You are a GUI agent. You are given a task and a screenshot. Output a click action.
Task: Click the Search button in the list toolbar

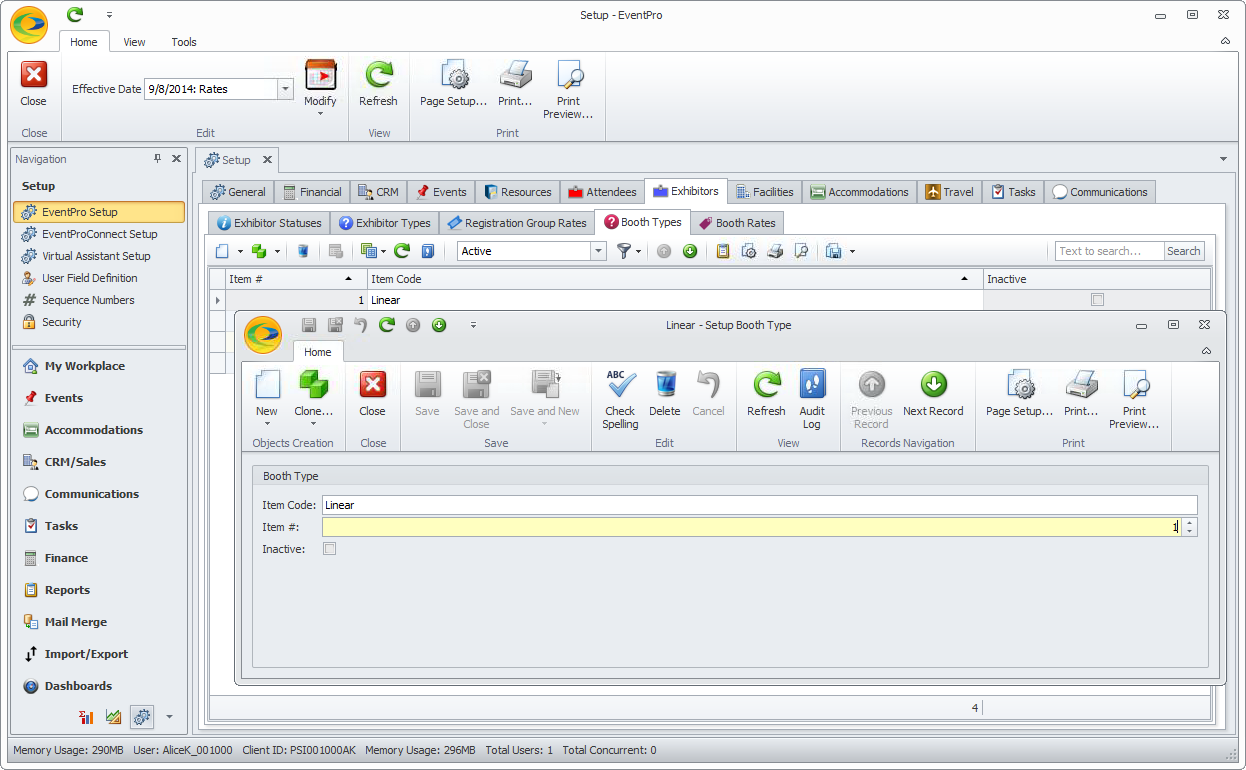pyautogui.click(x=1184, y=251)
